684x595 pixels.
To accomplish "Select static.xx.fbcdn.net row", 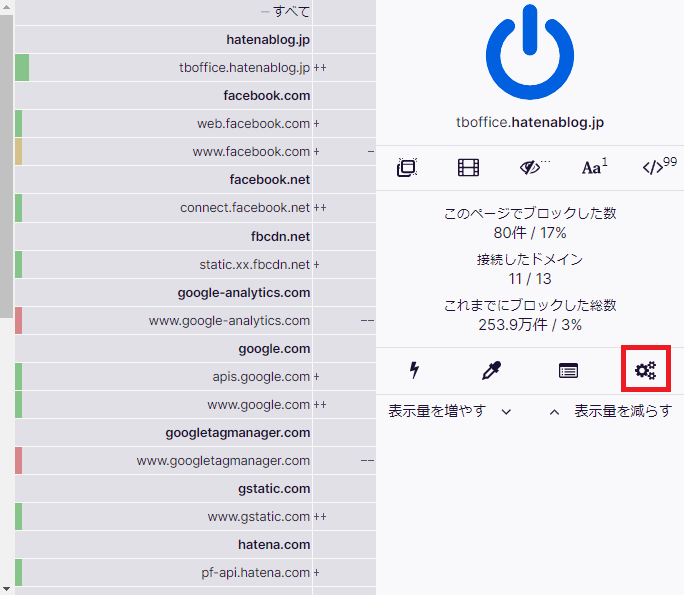I will (195, 264).
